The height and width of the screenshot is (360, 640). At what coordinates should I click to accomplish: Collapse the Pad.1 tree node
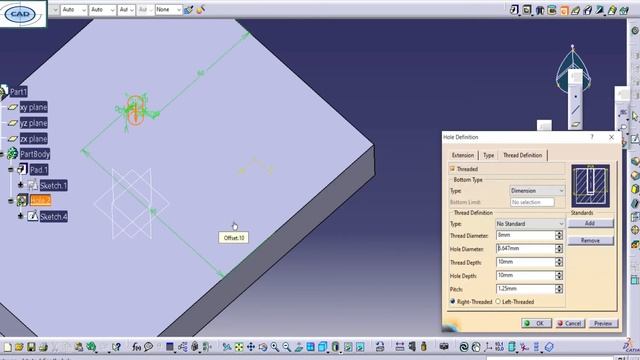[x=11, y=169]
